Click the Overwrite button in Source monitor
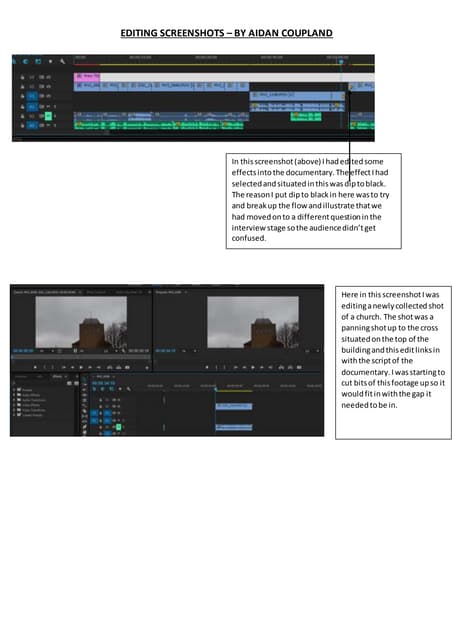The width and height of the screenshot is (453, 640). [118, 367]
